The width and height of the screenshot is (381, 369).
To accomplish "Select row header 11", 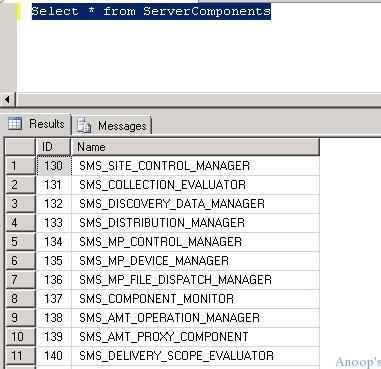I will (20, 356).
